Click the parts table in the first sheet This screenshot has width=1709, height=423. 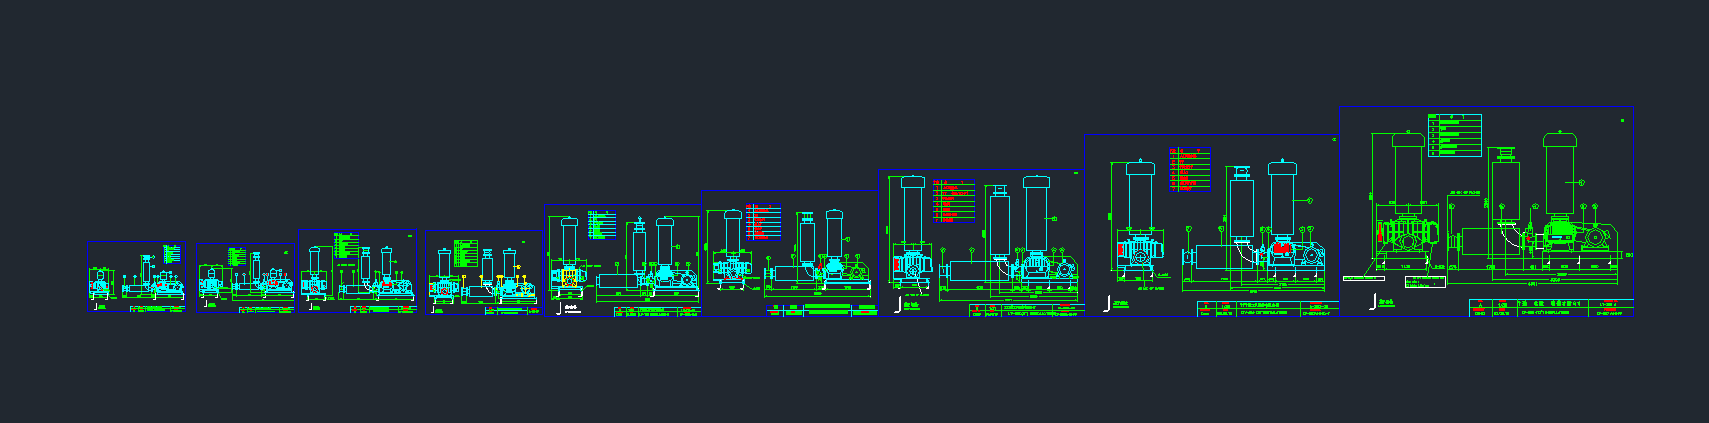(x=172, y=254)
